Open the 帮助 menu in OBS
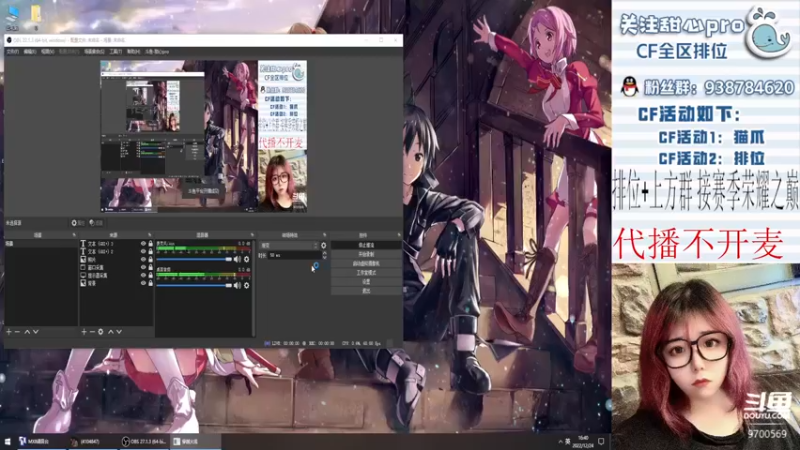 click(x=133, y=52)
